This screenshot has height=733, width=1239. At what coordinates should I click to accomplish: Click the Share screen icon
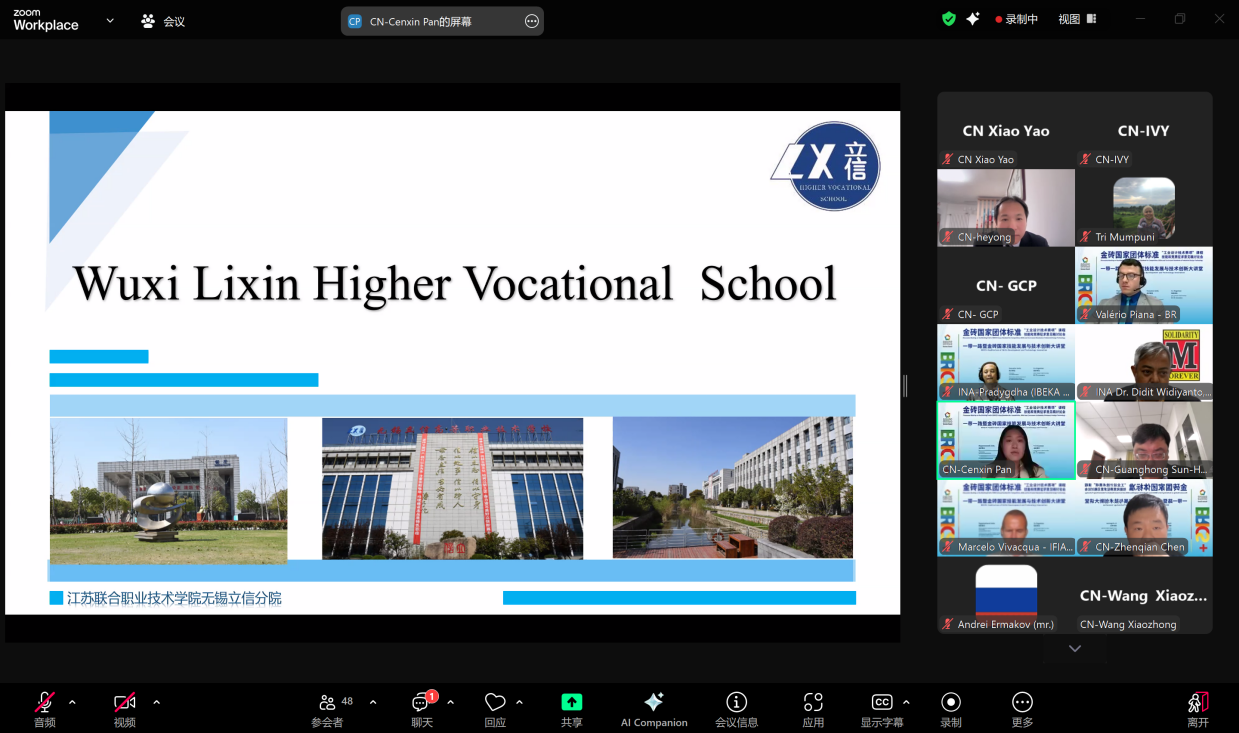571,708
